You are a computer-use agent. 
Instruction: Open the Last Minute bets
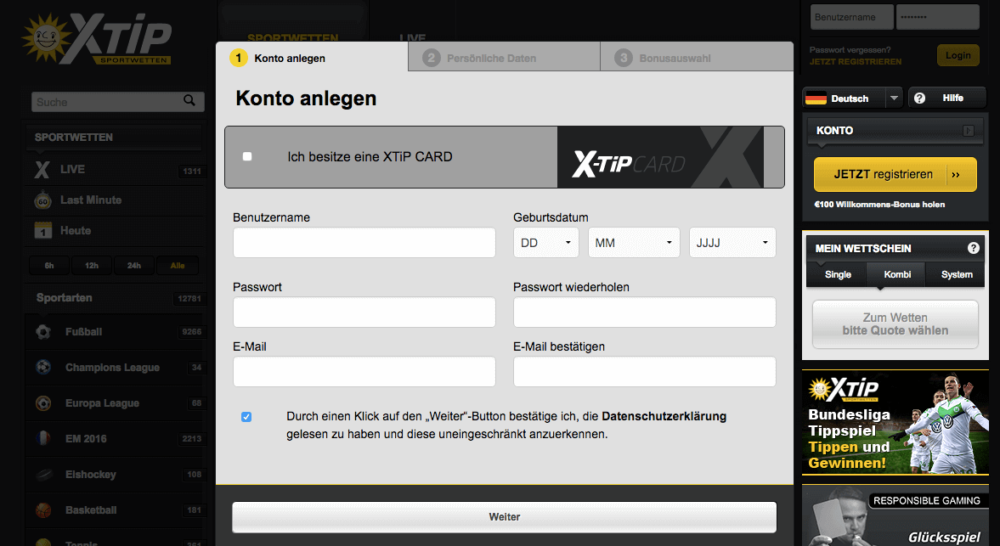117,200
